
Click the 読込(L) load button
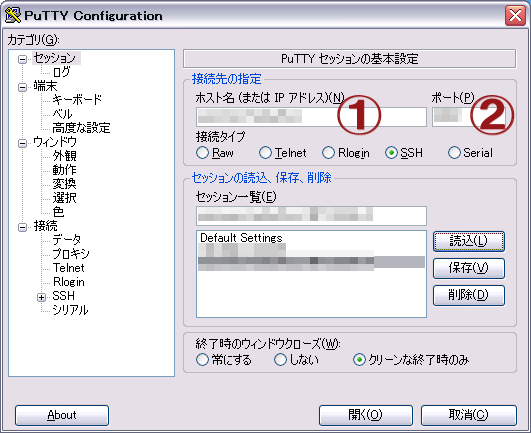[469, 241]
